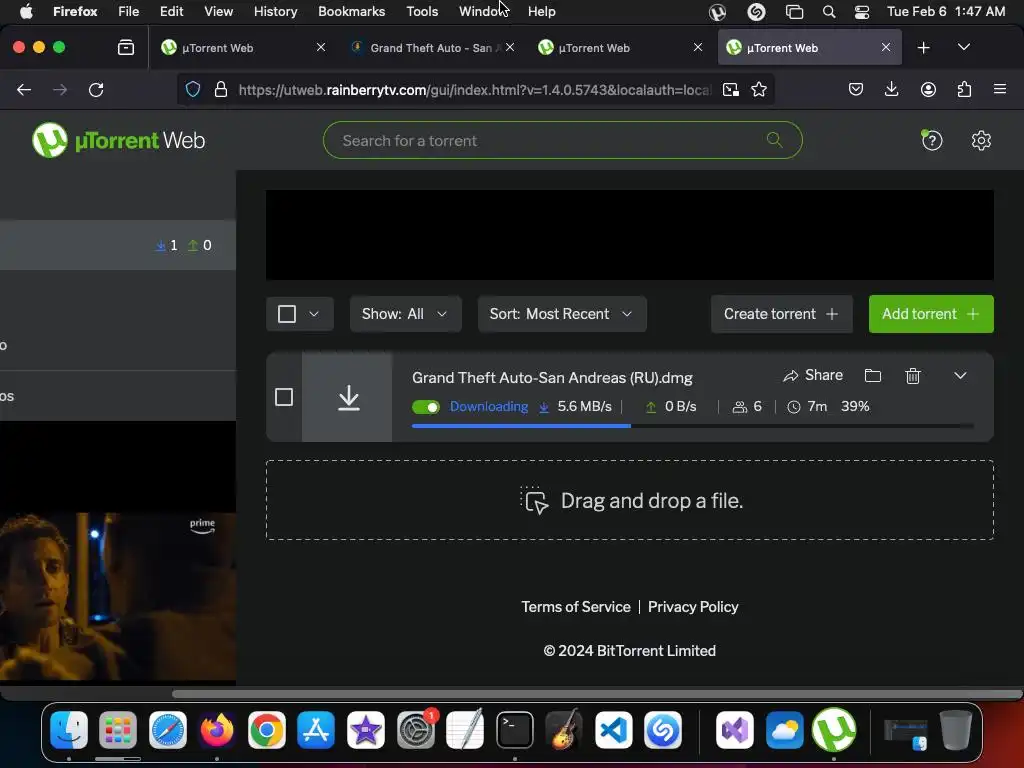
Task: Open the History menu
Action: coord(275,11)
